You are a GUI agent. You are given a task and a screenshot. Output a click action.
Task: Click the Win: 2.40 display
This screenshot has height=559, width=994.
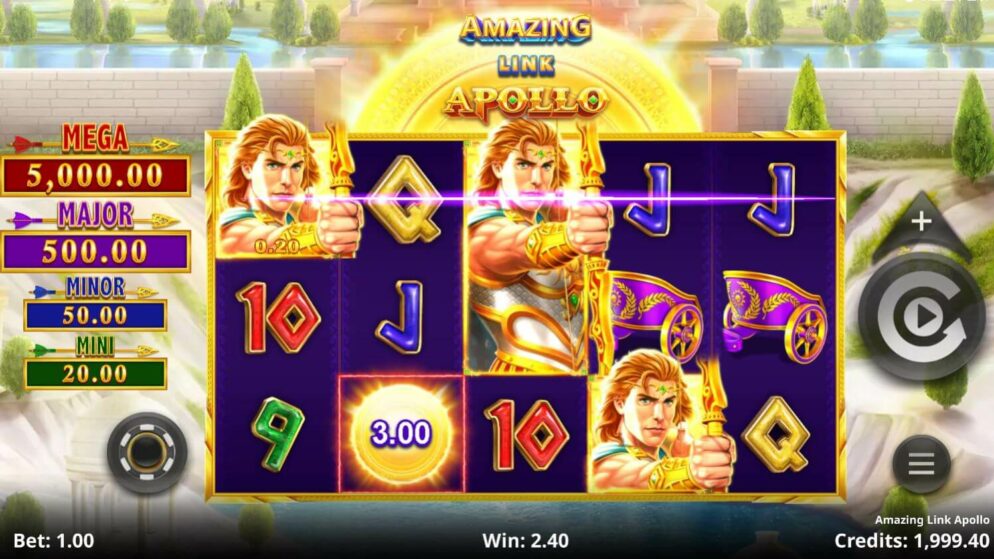coord(526,541)
